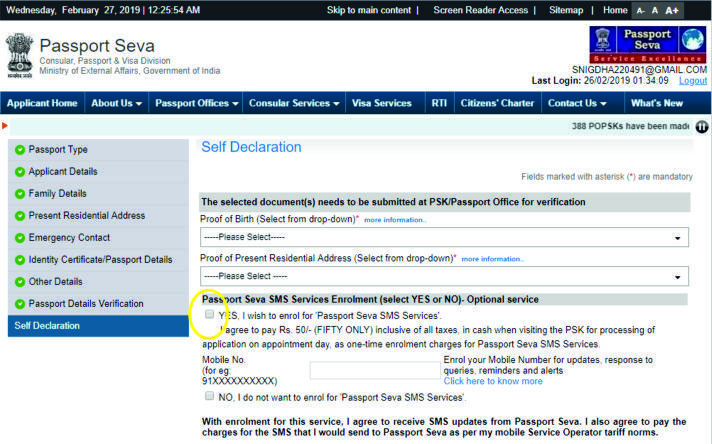This screenshot has width=712, height=444.
Task: Pause the scrolling news ticker
Action: (702, 127)
